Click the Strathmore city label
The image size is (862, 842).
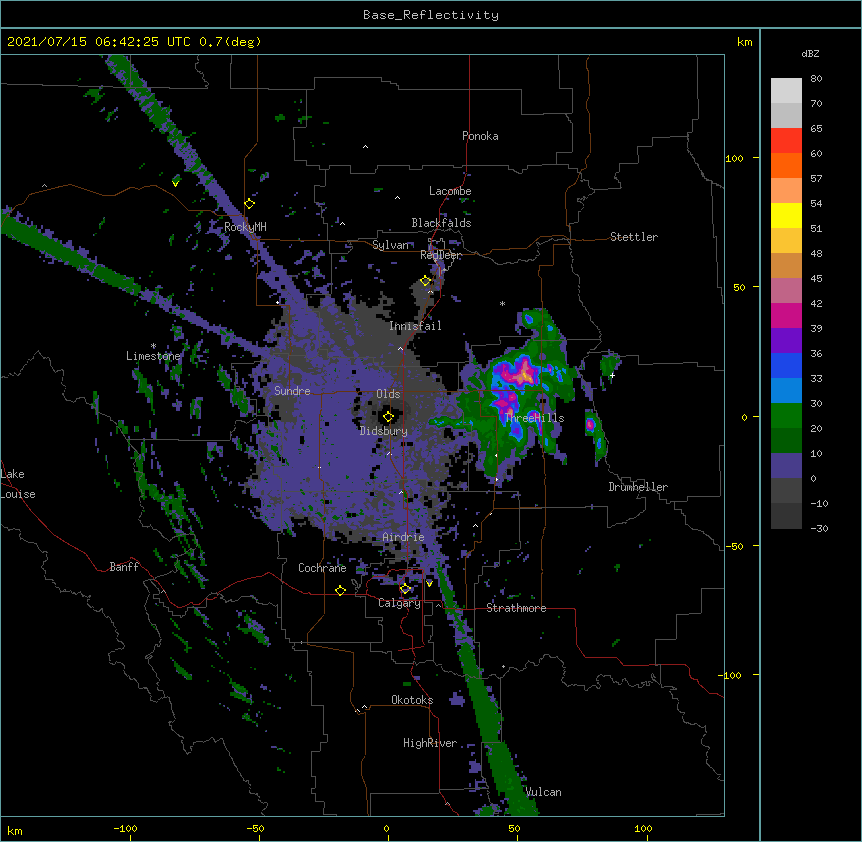pyautogui.click(x=516, y=608)
